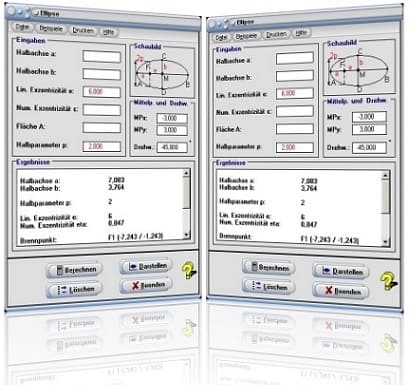Click Drehw. angle field in right window
The width and height of the screenshot is (409, 385).
[x=369, y=147]
